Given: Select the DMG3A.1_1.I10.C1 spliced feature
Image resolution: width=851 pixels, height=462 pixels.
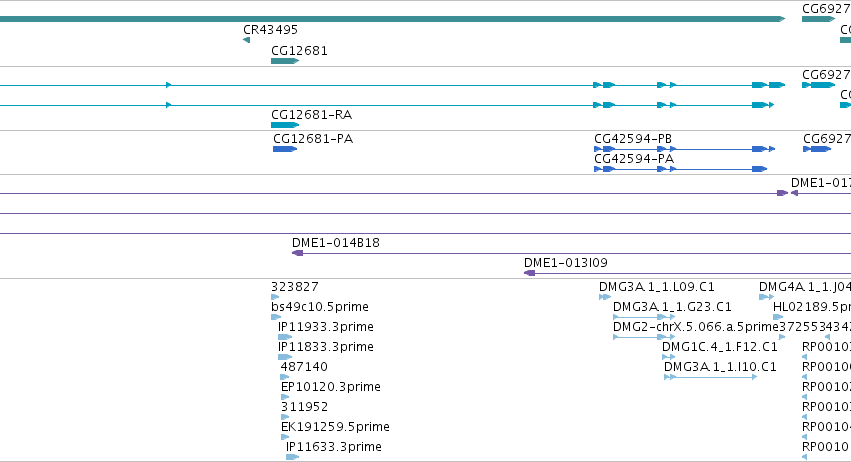Looking at the screenshot, I should pos(710,377).
